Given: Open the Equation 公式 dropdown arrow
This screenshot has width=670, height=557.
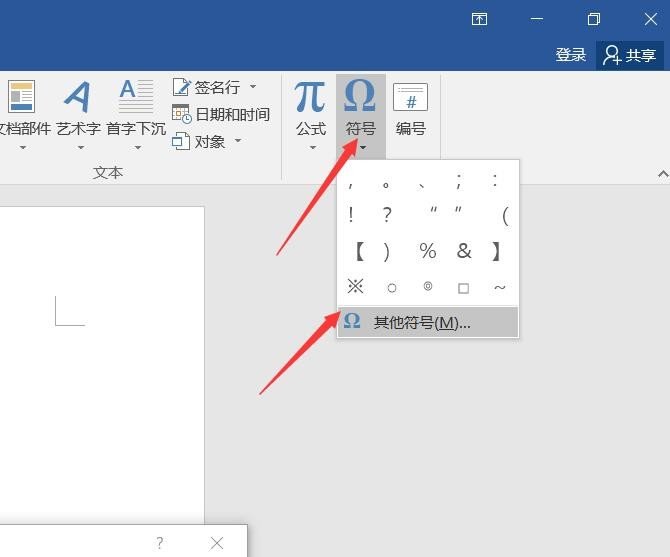Looking at the screenshot, I should click(311, 148).
